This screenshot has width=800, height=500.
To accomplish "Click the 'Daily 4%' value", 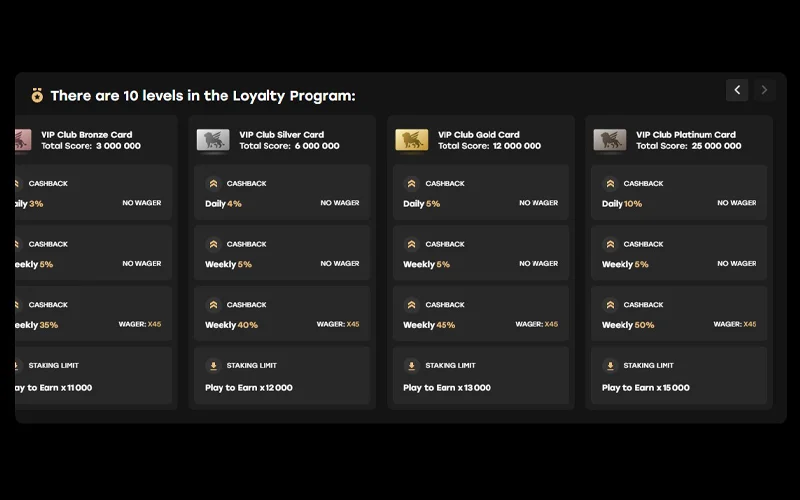I will pos(223,204).
